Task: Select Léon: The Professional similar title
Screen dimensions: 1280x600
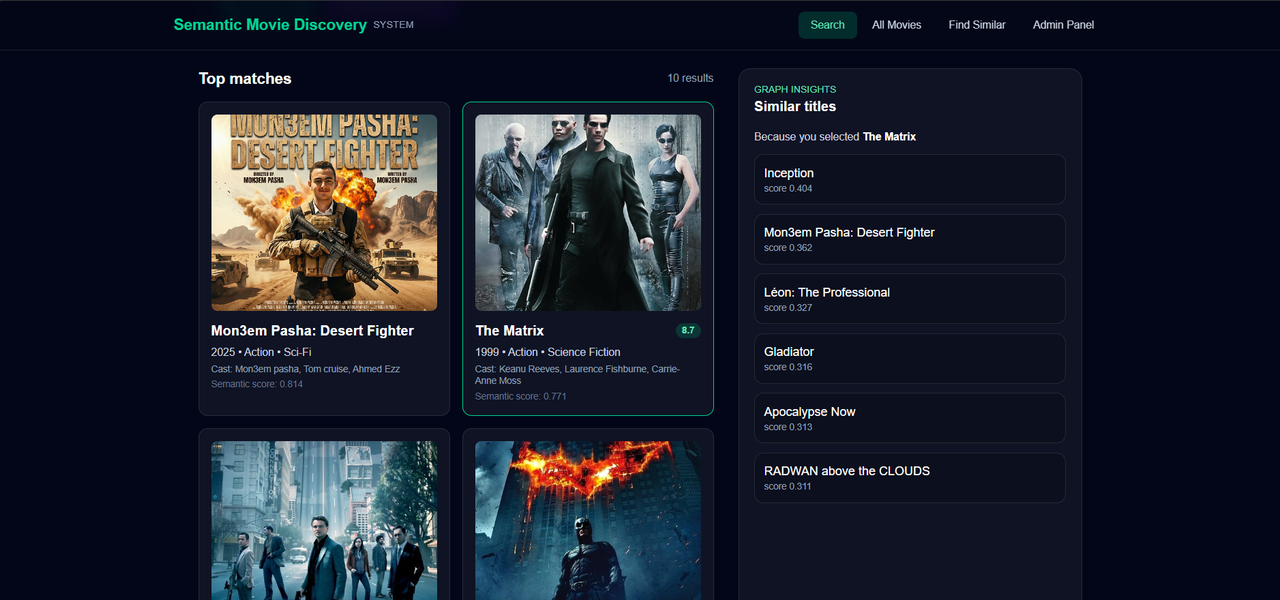Action: tap(909, 298)
